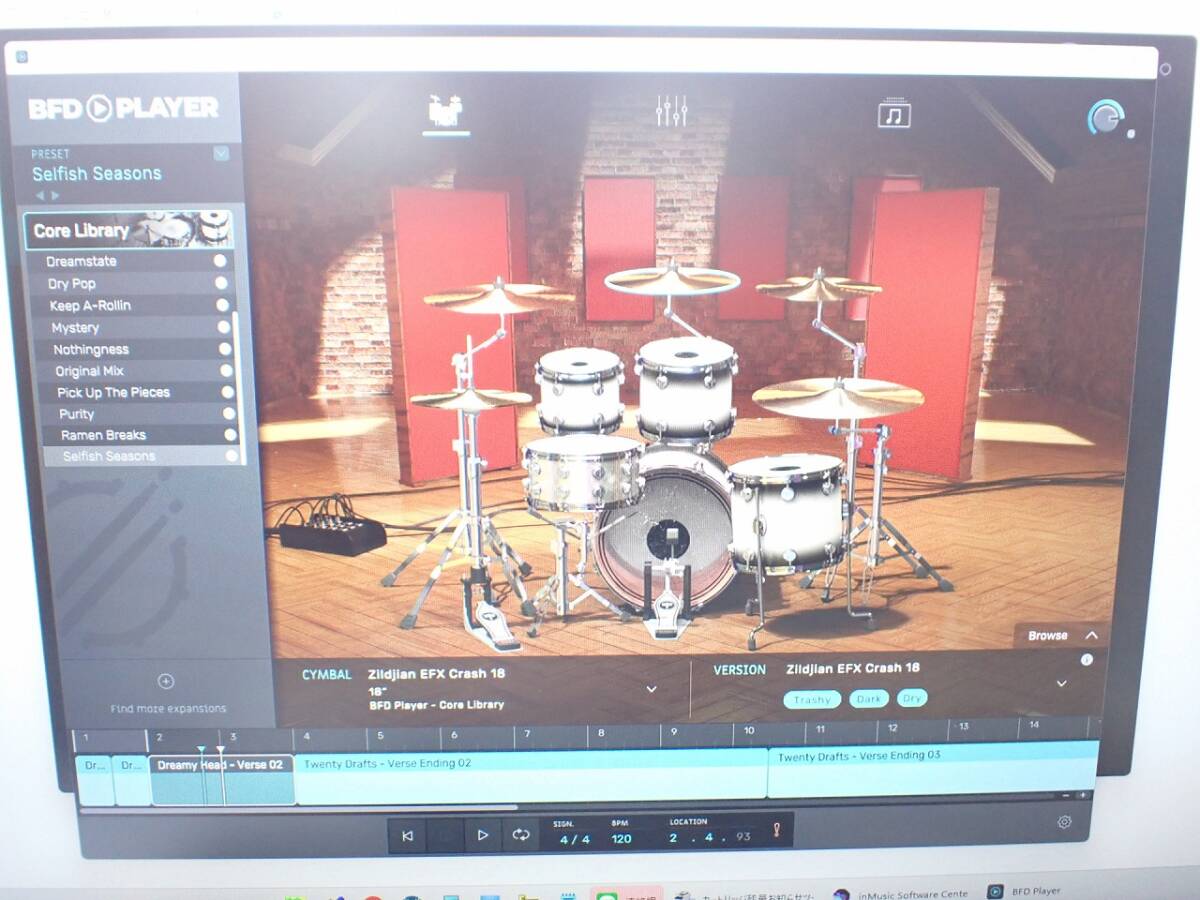Click the song location display
1200x900 pixels.
tap(710, 836)
